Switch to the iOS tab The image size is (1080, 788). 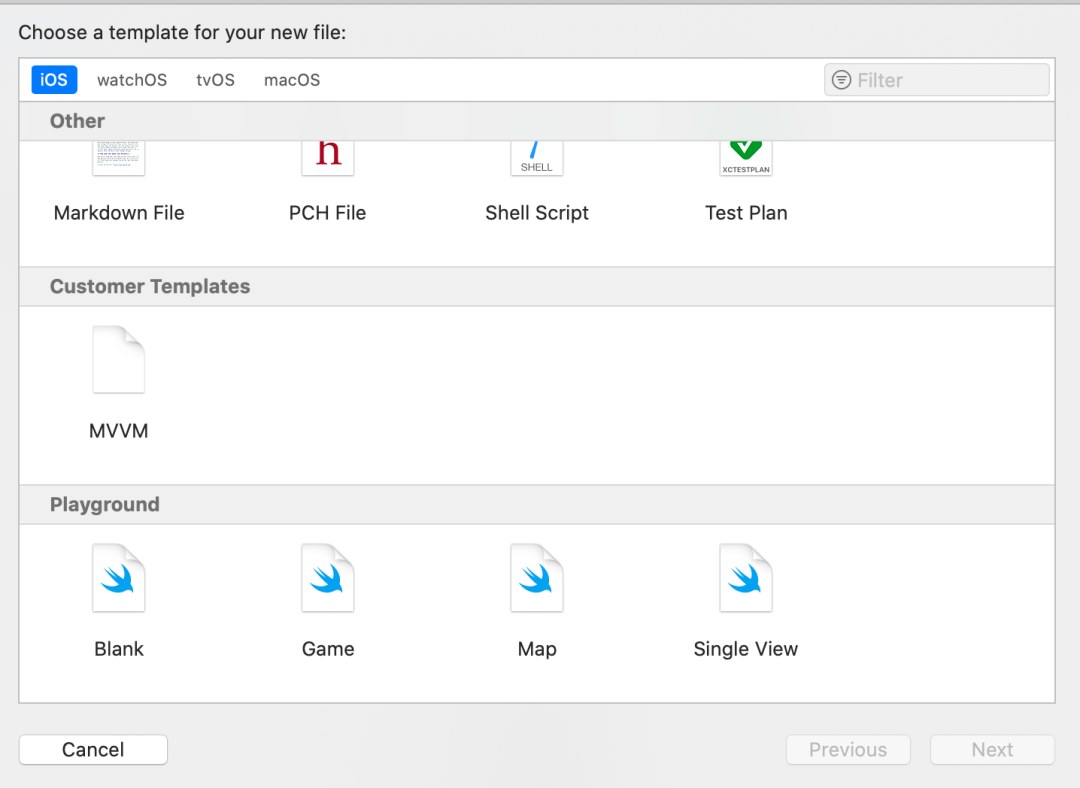point(54,80)
